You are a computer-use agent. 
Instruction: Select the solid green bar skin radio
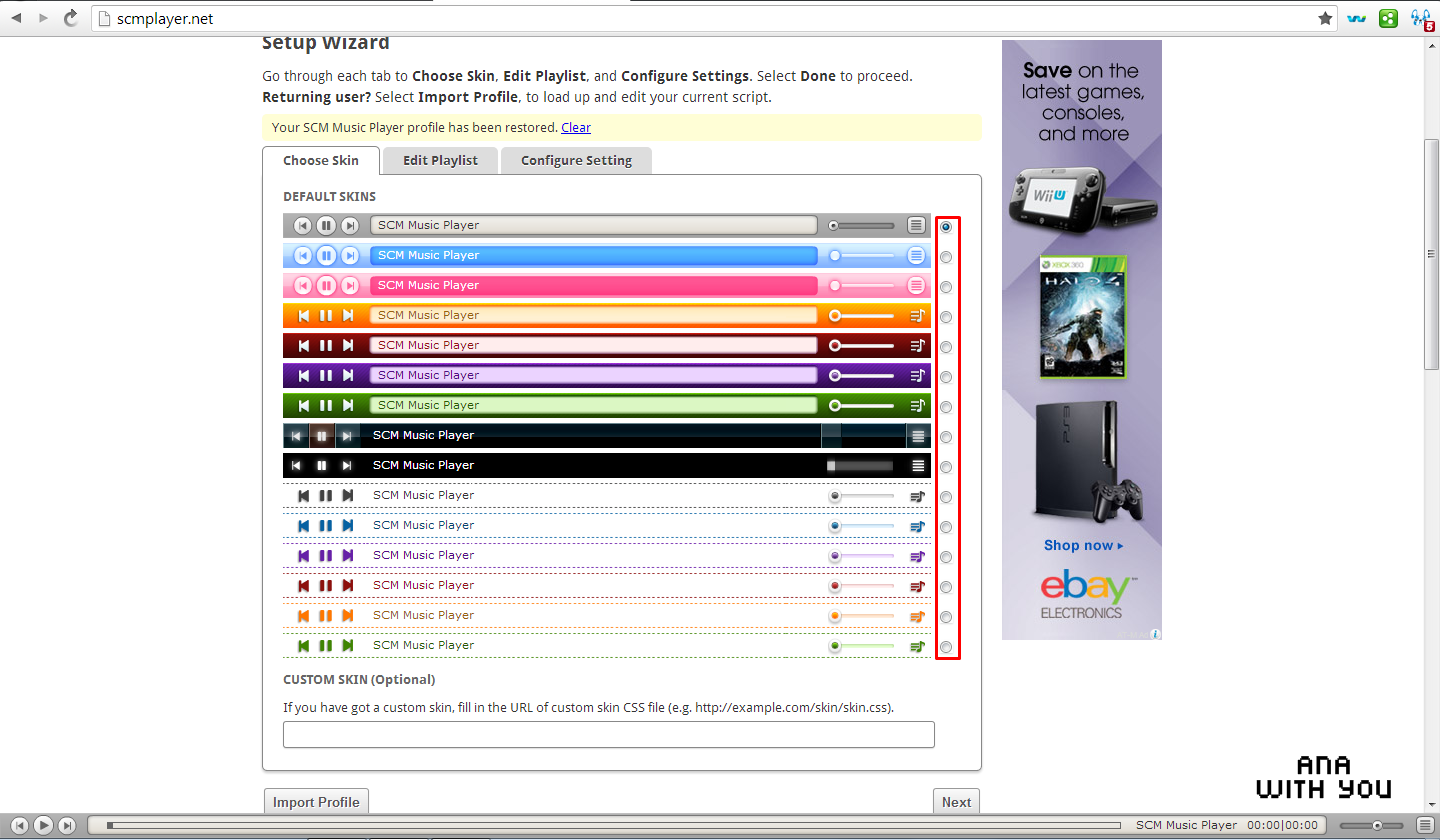946,407
